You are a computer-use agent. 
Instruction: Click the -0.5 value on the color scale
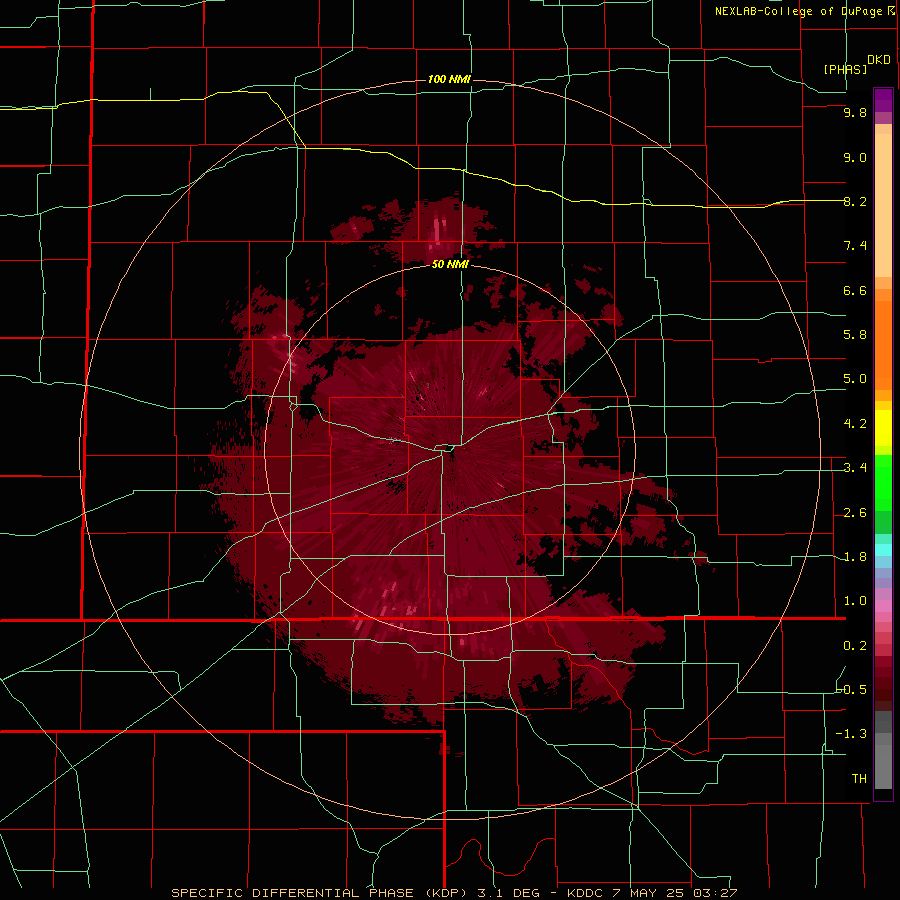click(x=852, y=690)
